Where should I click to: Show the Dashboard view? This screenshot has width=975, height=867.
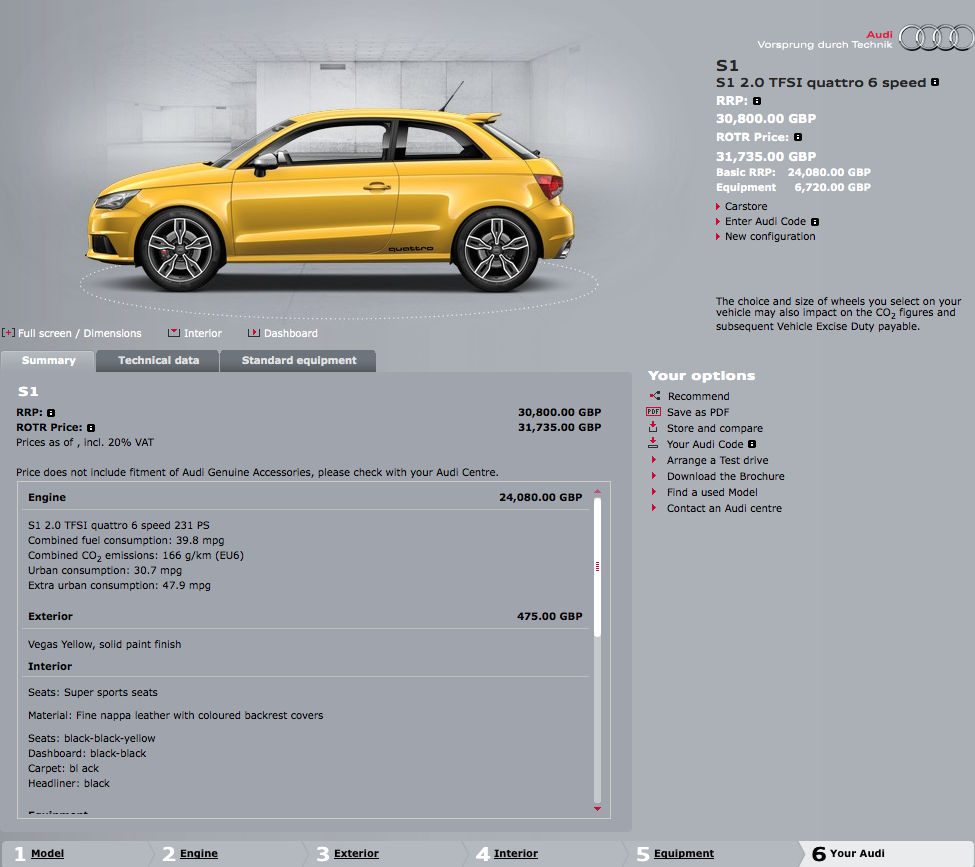[x=290, y=333]
